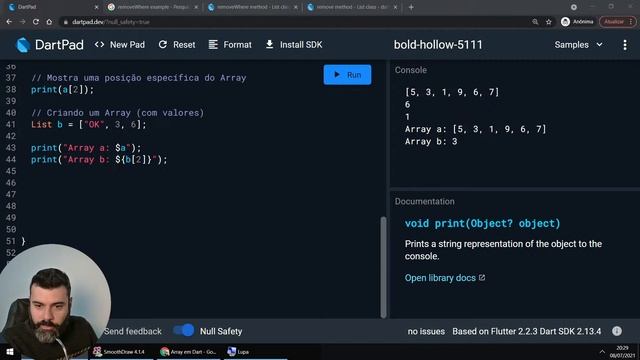Show hidden system tray icons
640x360 pixels.
[602, 351]
